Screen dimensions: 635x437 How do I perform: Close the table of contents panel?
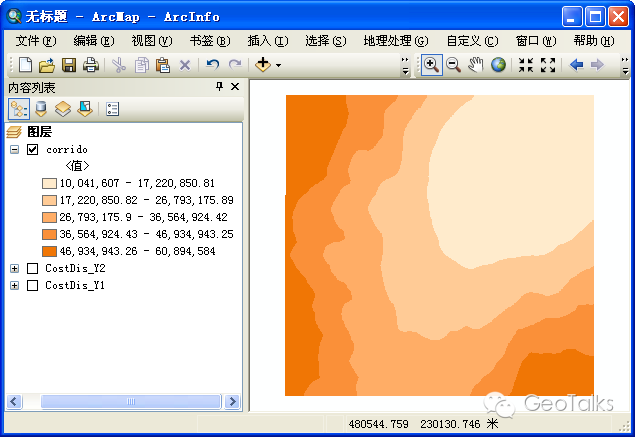click(235, 87)
